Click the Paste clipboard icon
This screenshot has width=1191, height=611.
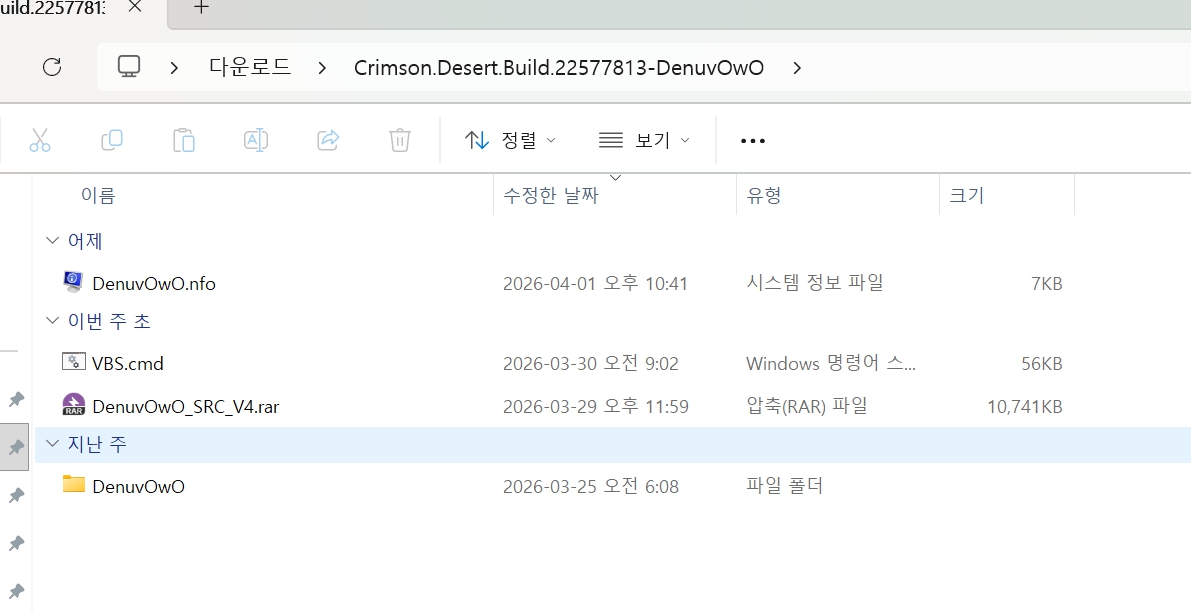coord(184,140)
